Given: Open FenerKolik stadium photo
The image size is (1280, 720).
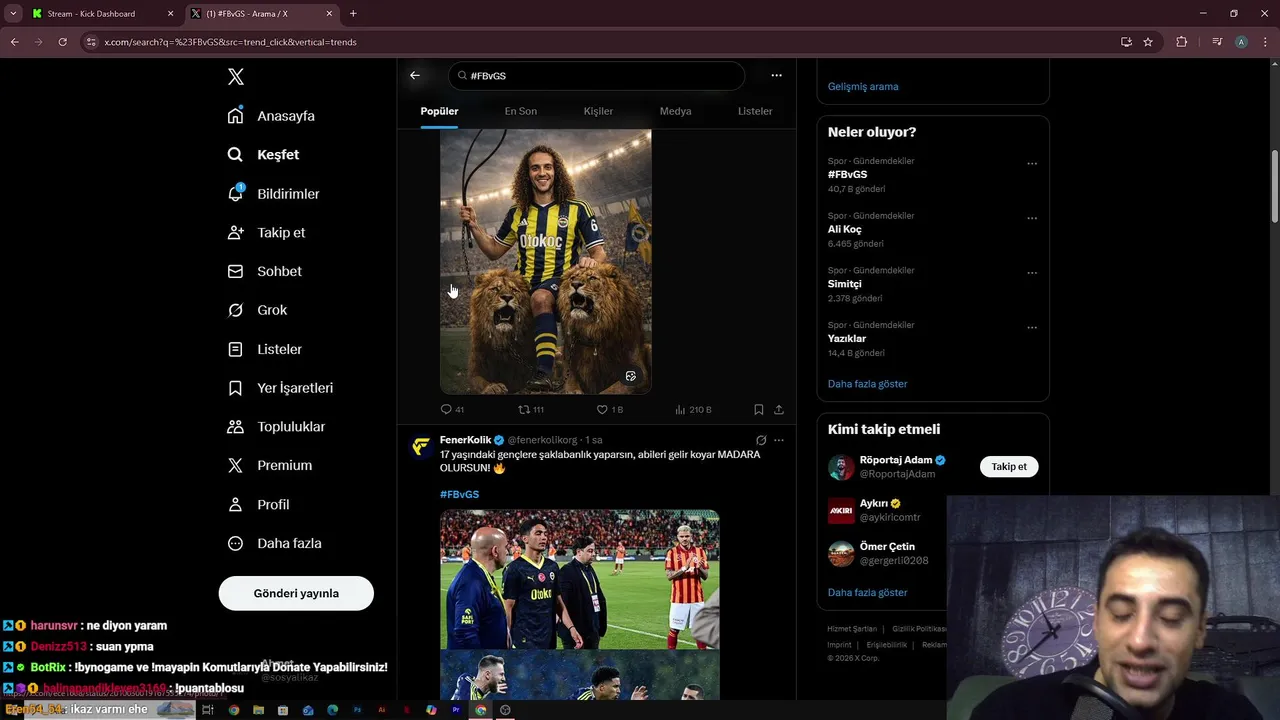Looking at the screenshot, I should [x=580, y=580].
